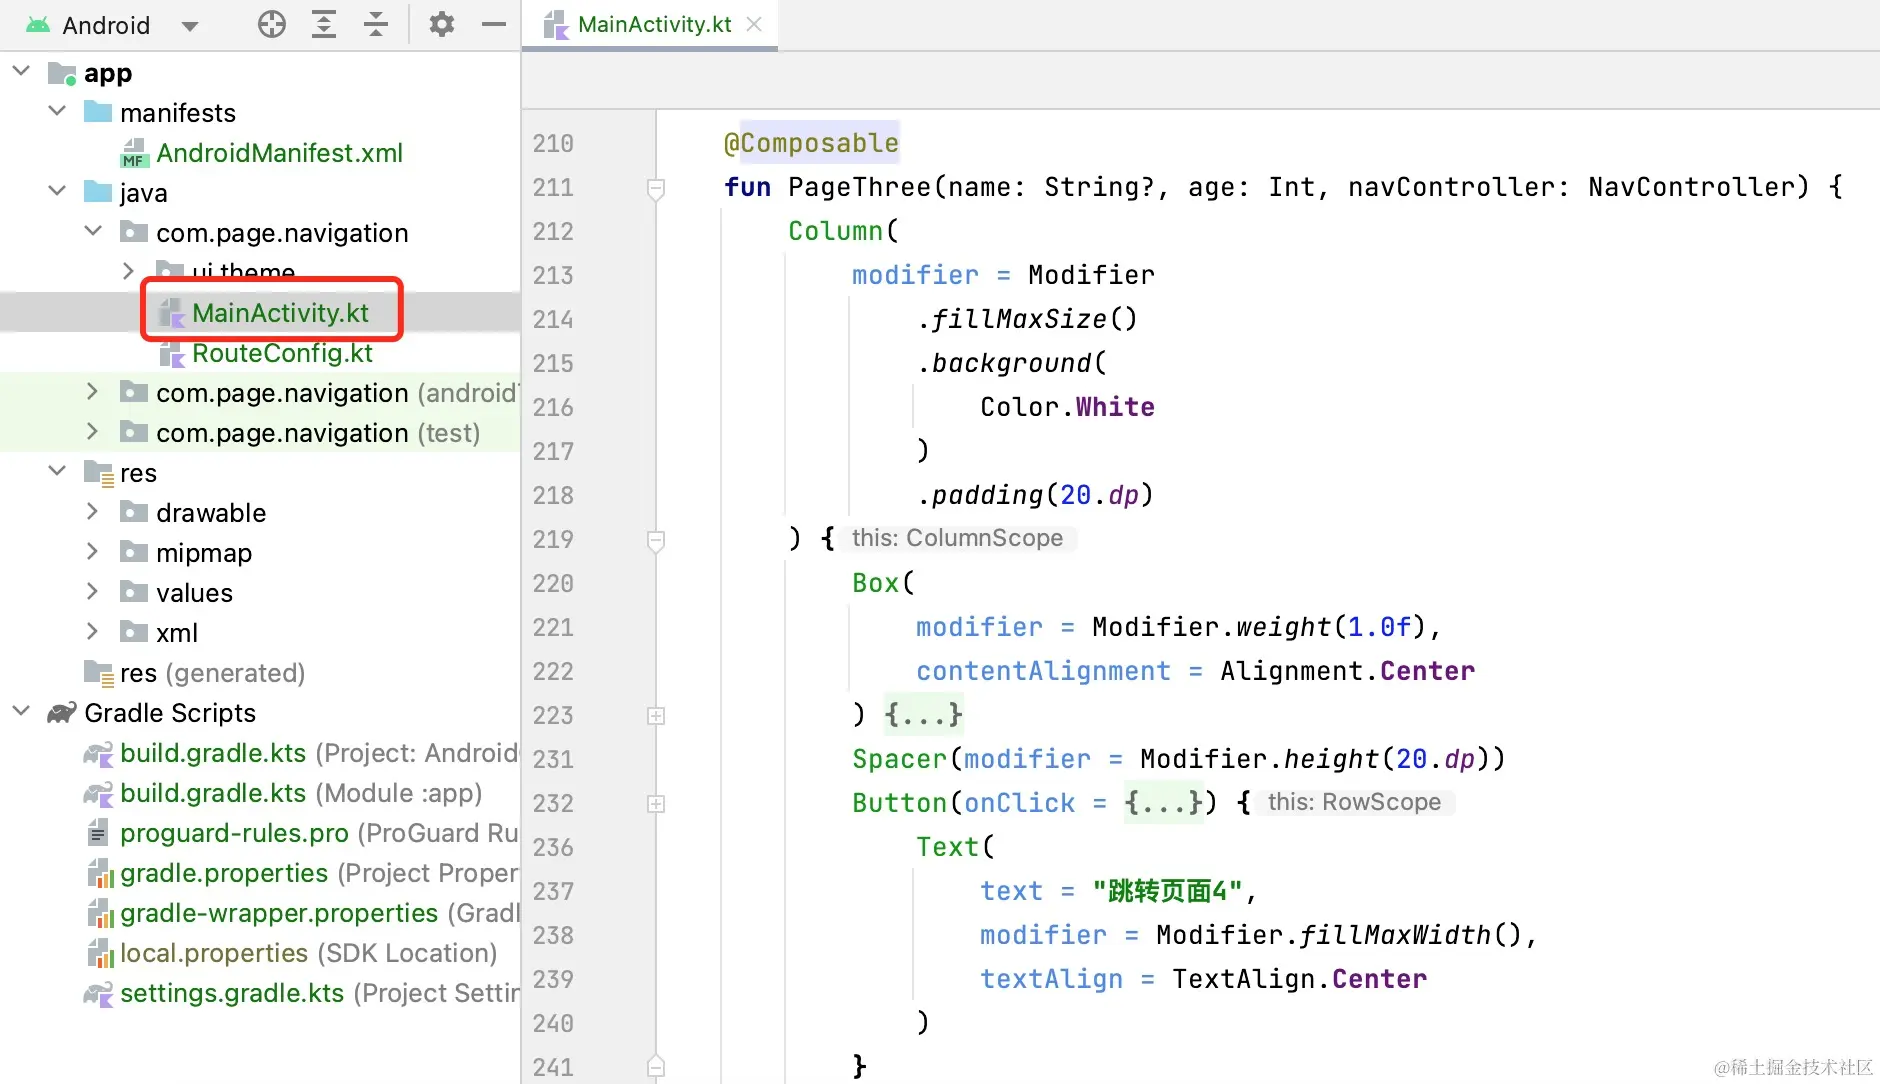Click the proguard-rules.pro file icon
This screenshot has height=1084, width=1880.
[x=98, y=832]
